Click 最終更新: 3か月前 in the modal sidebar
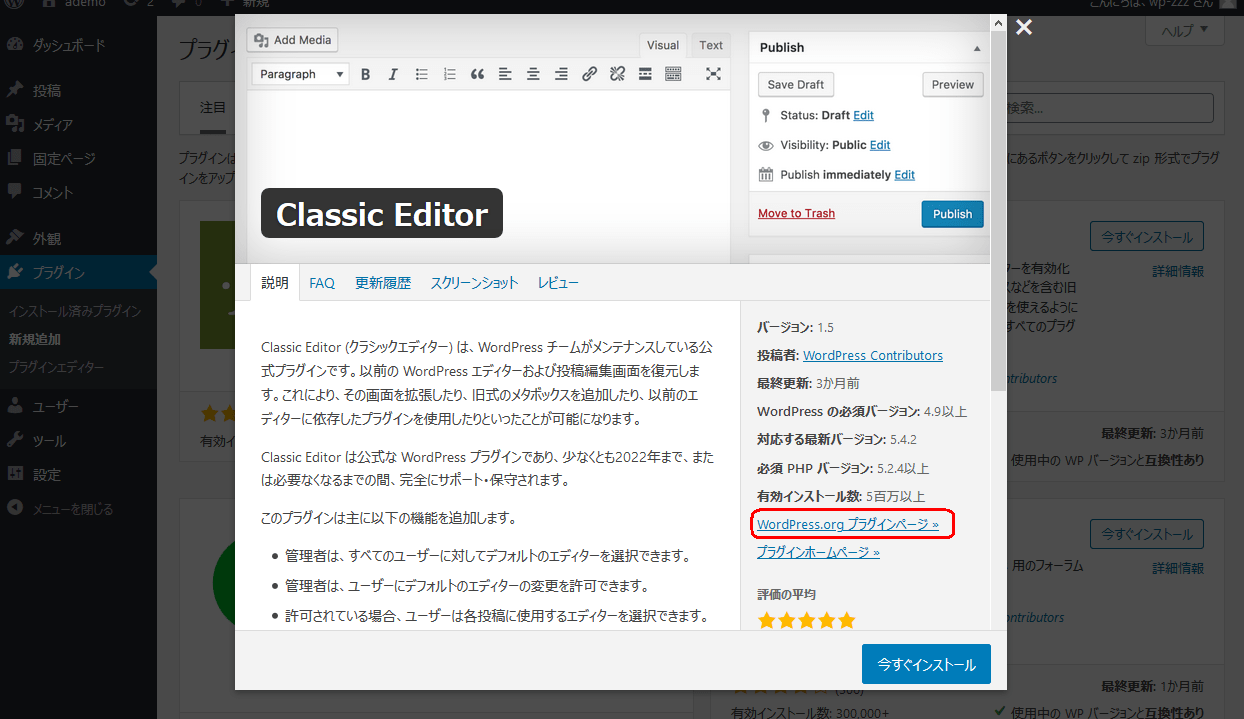Viewport: 1244px width, 719px height. tap(808, 383)
